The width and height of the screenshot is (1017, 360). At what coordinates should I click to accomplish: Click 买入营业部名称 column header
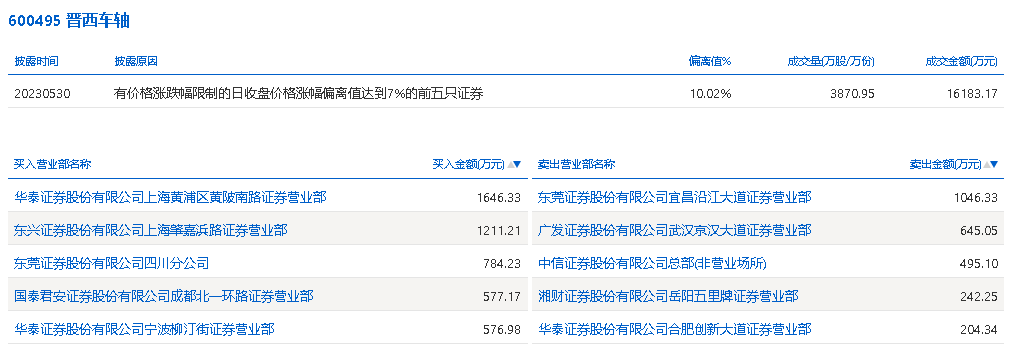pos(53,165)
